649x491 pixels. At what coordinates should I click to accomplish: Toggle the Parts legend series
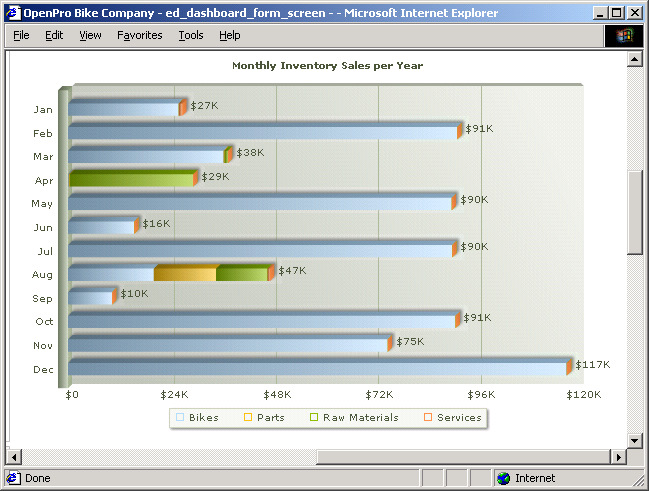coord(263,417)
